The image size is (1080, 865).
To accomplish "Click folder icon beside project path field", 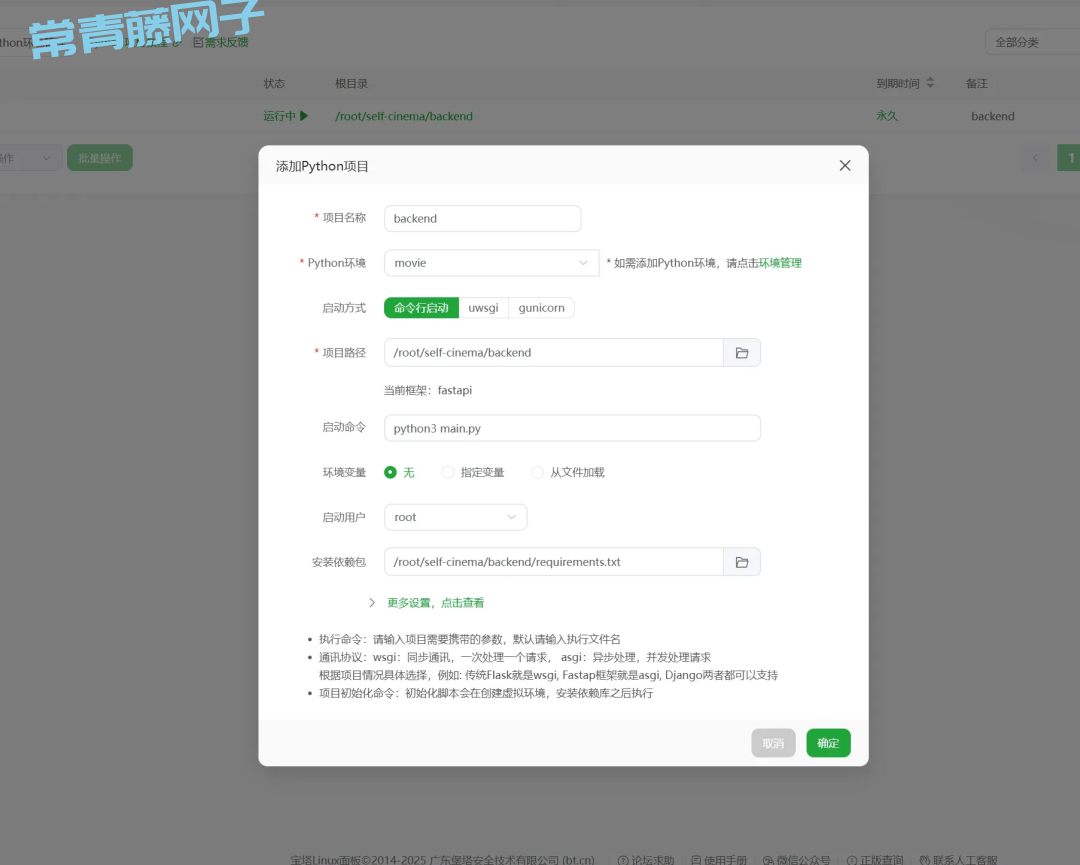I will point(742,353).
